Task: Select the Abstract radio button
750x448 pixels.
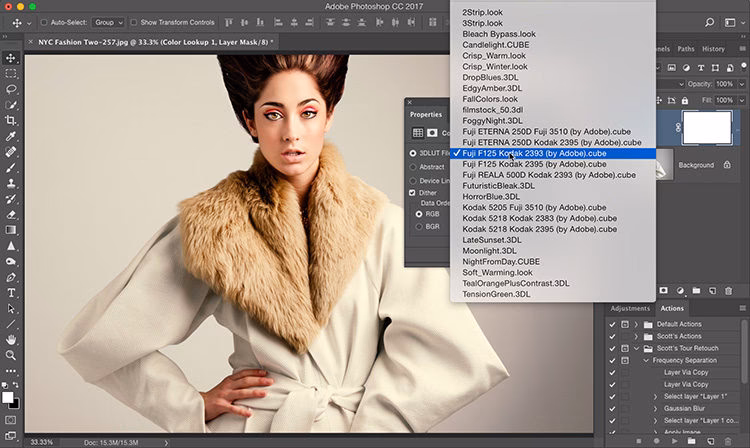Action: pos(413,167)
